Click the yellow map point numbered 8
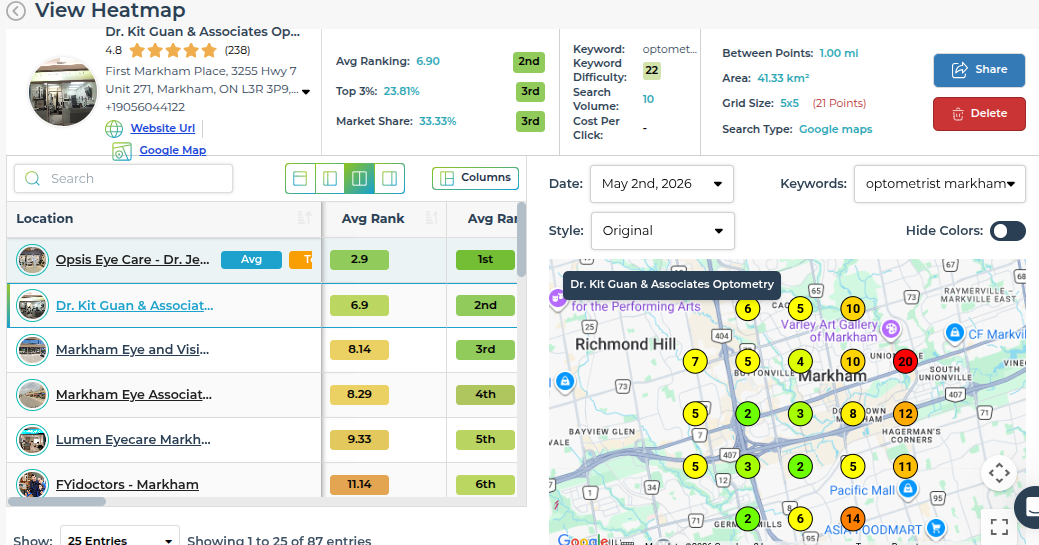1039x545 pixels. pyautogui.click(x=853, y=414)
